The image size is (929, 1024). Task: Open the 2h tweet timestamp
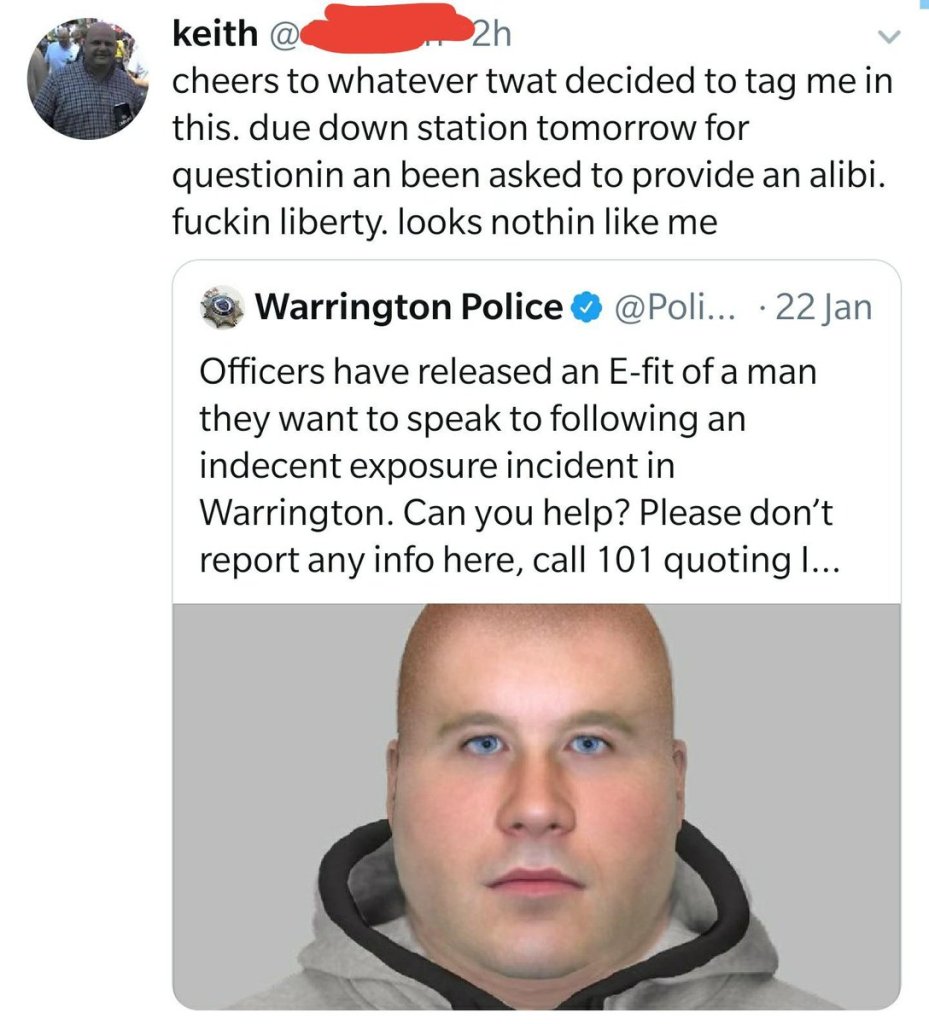(x=490, y=35)
